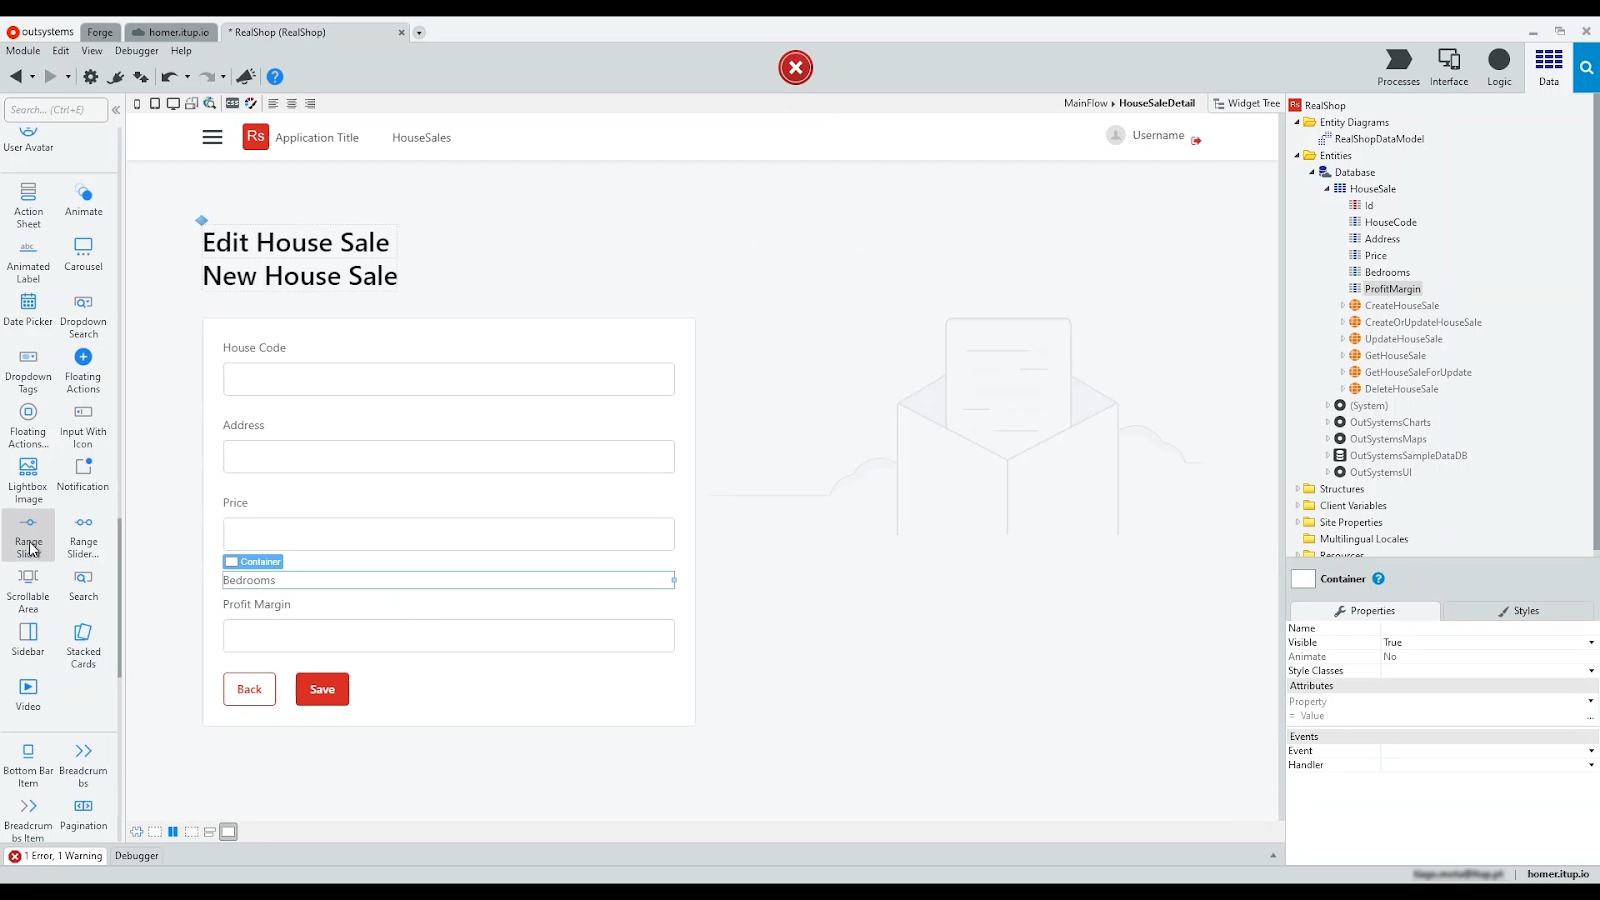Image resolution: width=1600 pixels, height=900 pixels.
Task: Select the Search widget in the toolbox
Action: (83, 582)
